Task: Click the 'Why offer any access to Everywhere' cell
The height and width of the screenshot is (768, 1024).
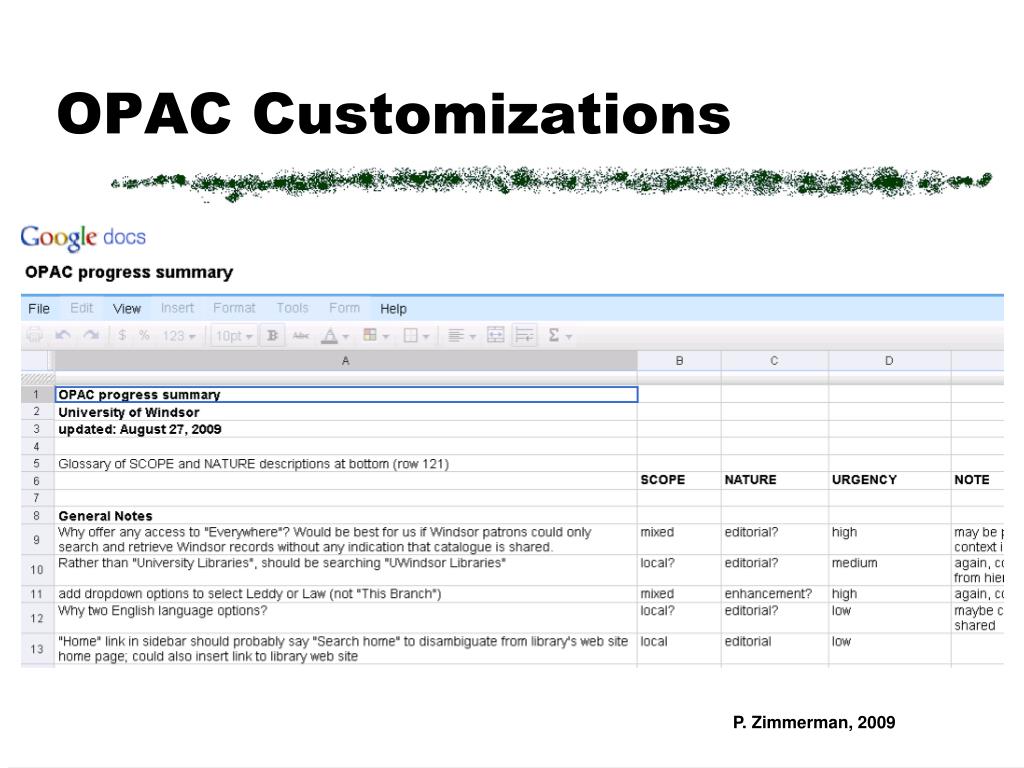Action: click(x=346, y=539)
